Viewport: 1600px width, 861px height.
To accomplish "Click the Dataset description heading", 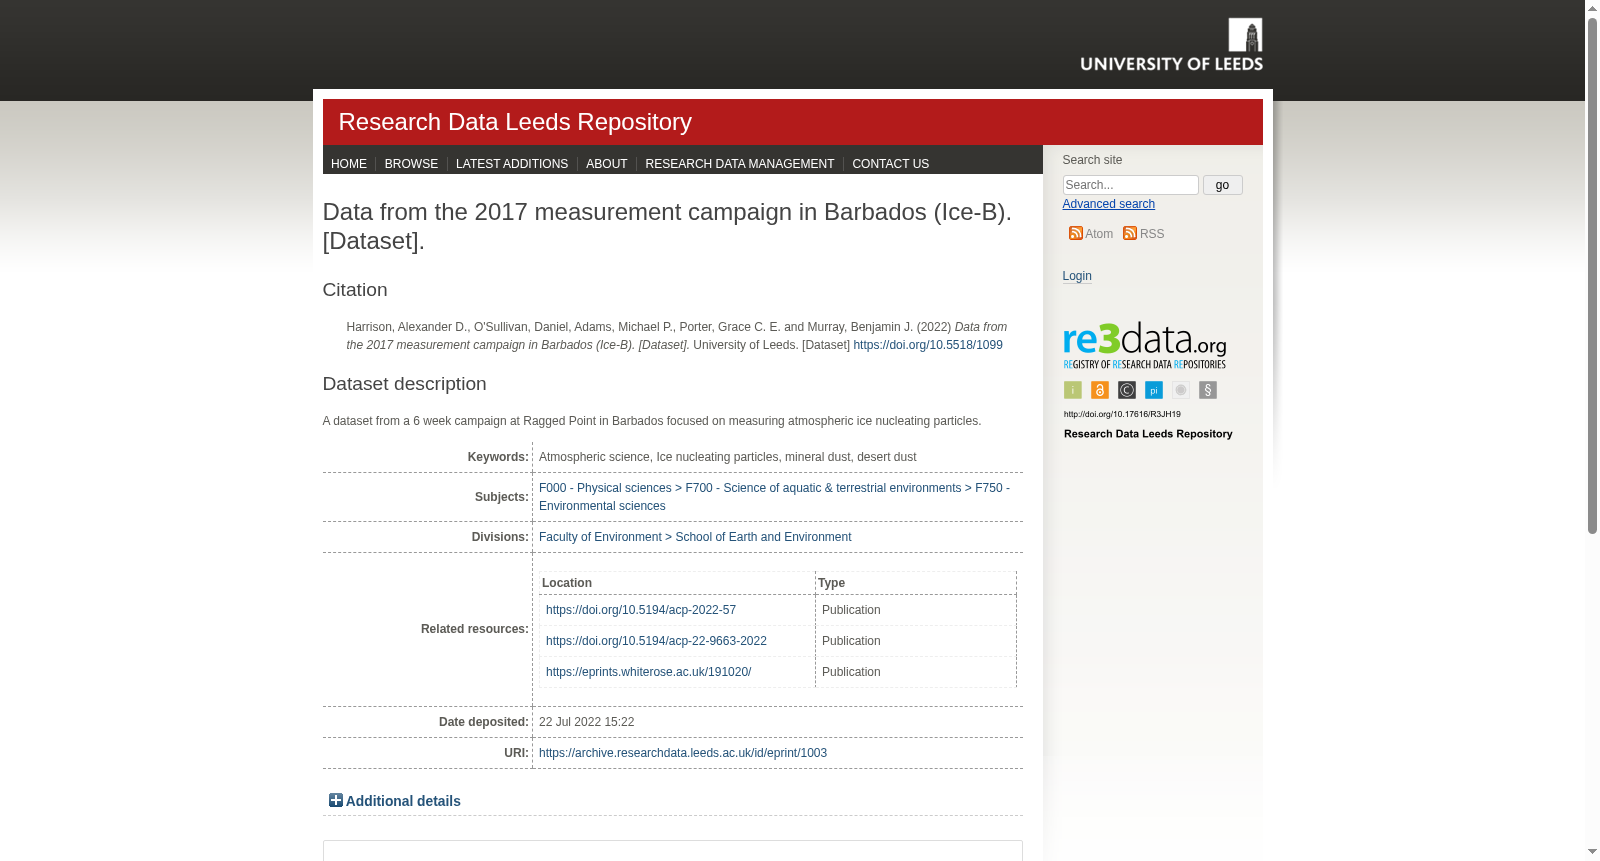I will tap(405, 384).
